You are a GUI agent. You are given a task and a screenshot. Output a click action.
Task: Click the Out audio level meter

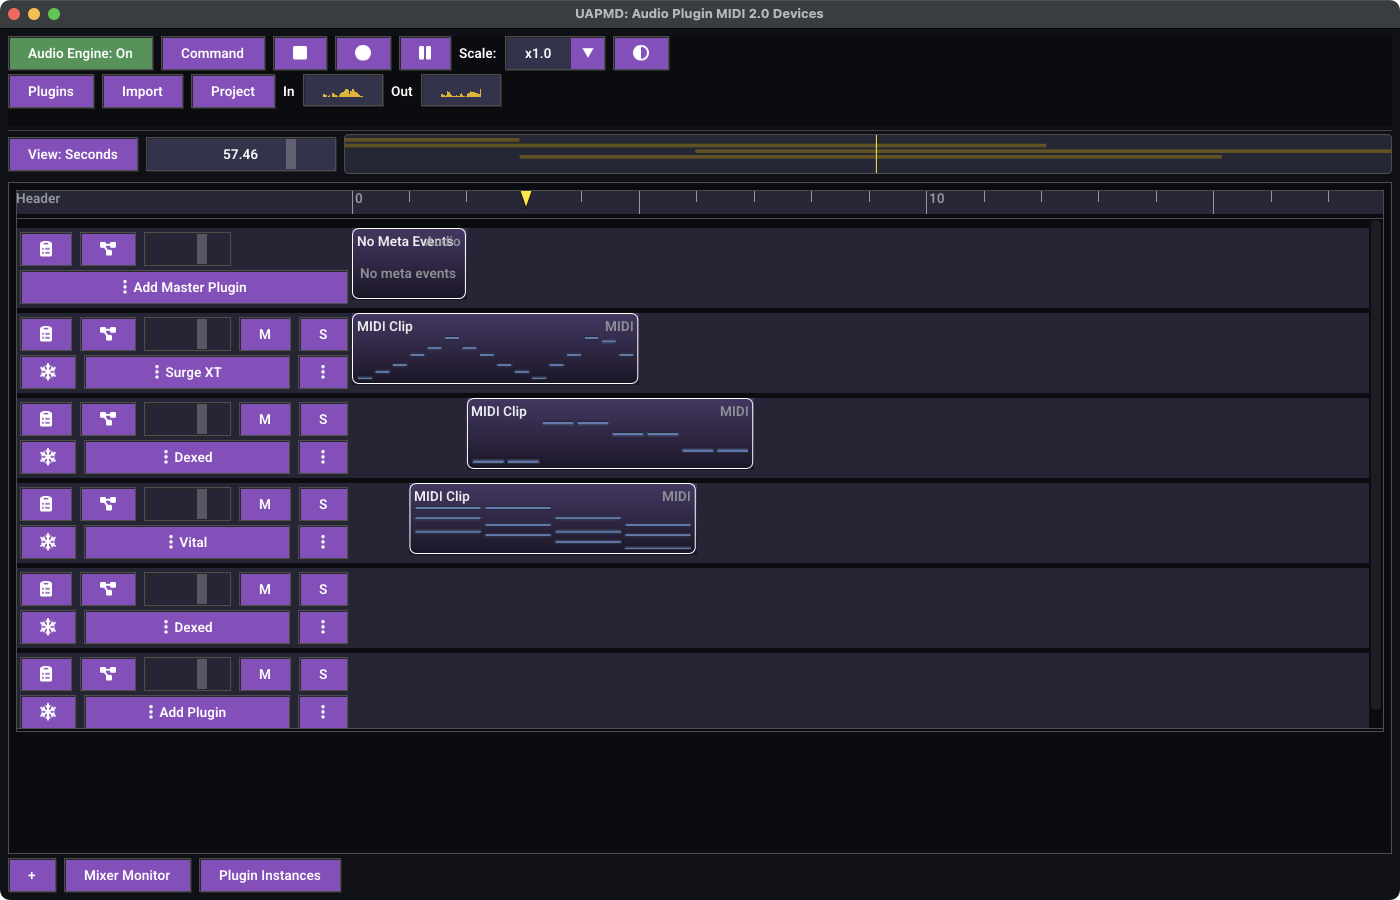pyautogui.click(x=461, y=91)
